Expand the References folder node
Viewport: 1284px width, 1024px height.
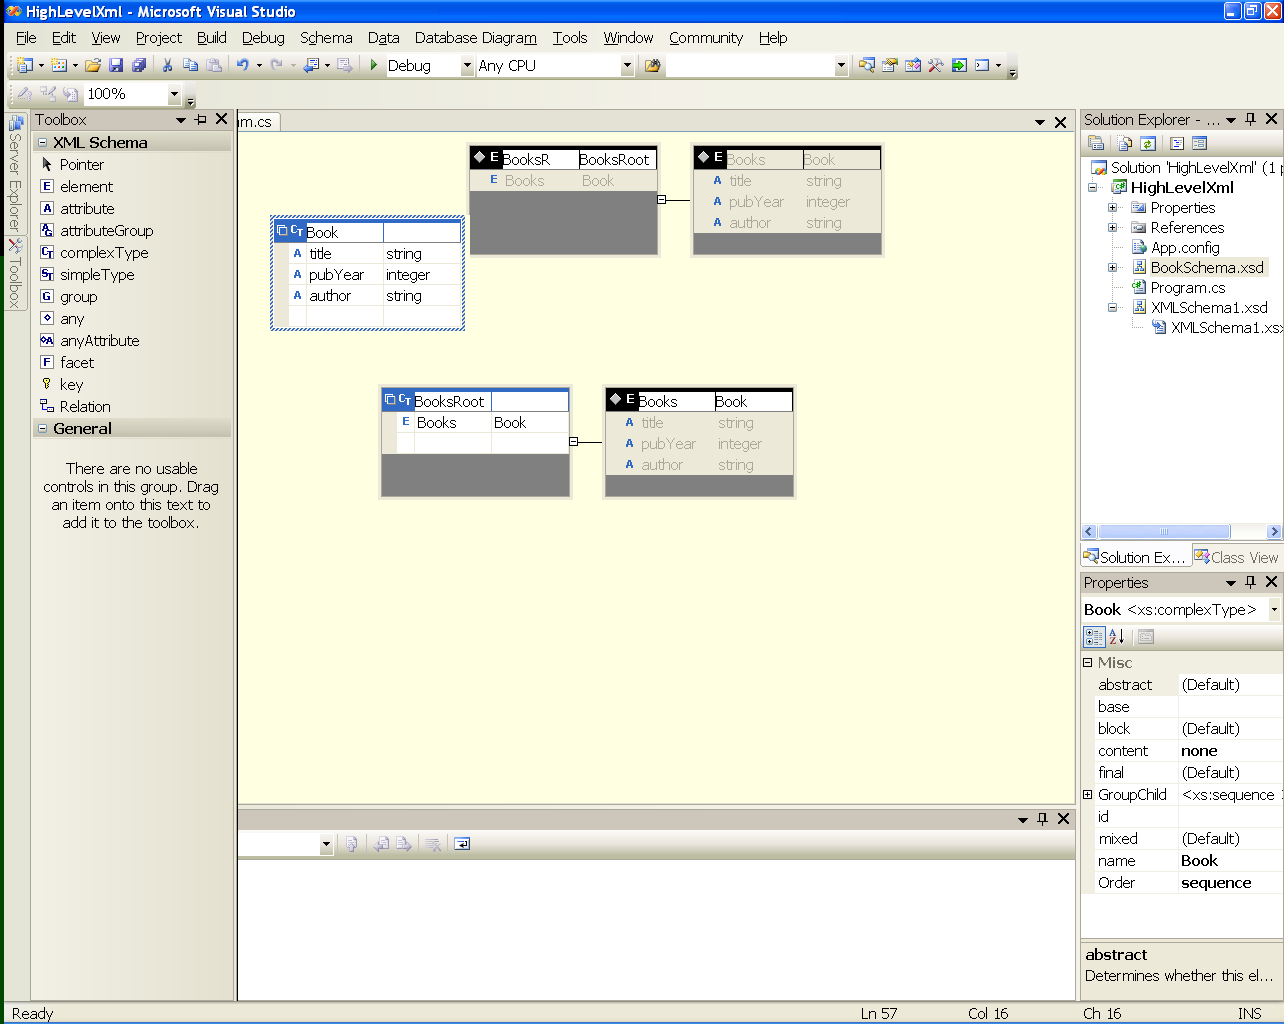1112,228
